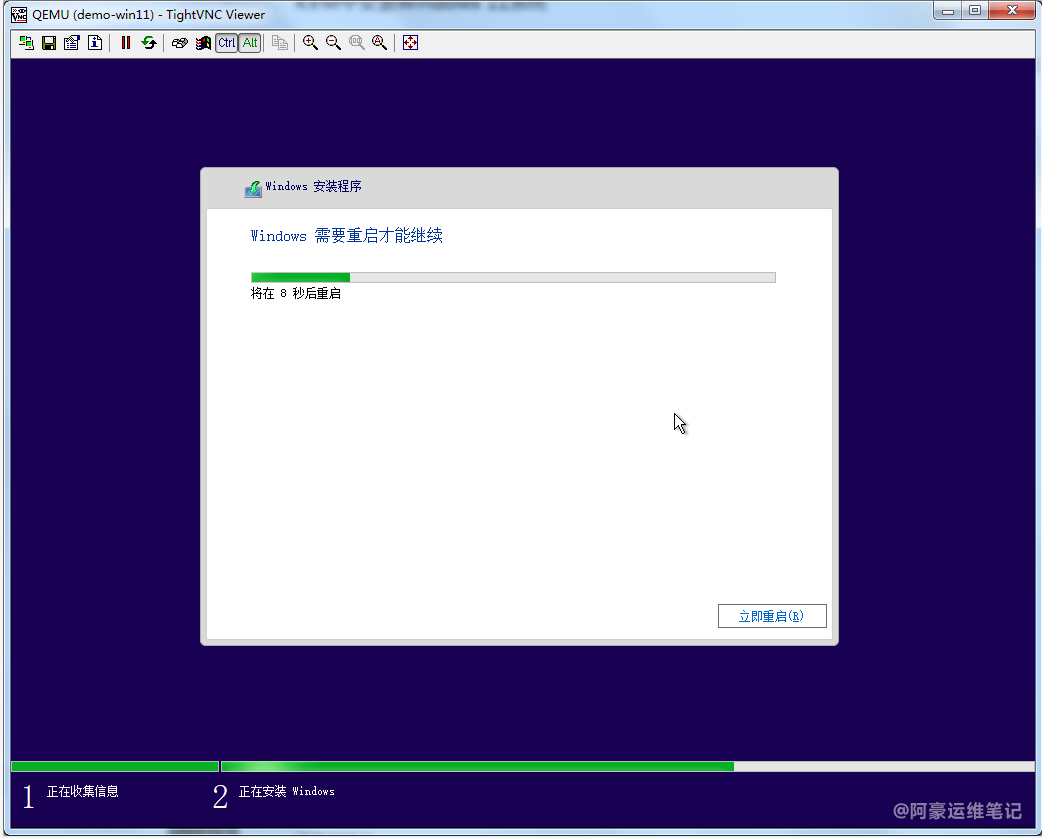Refresh the remote screen with the green arrows icon
This screenshot has height=838, width=1042.
point(149,43)
